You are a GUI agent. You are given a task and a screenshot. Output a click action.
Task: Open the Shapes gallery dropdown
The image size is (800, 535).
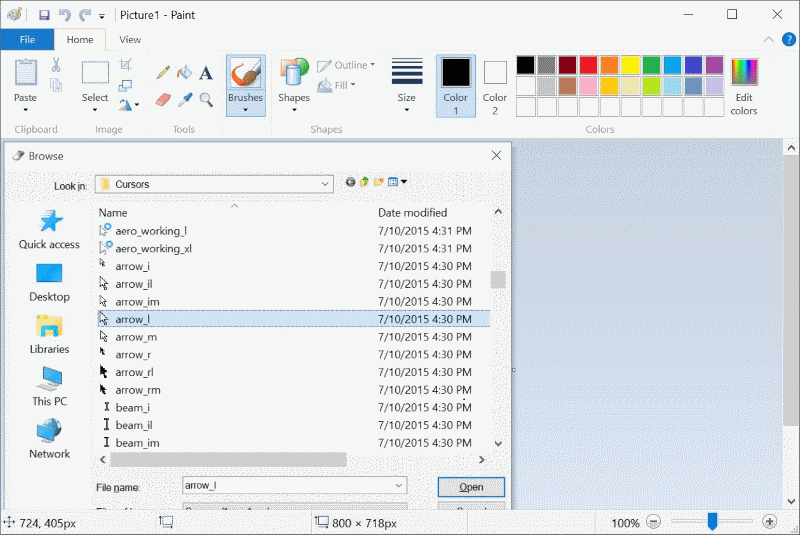tap(294, 110)
